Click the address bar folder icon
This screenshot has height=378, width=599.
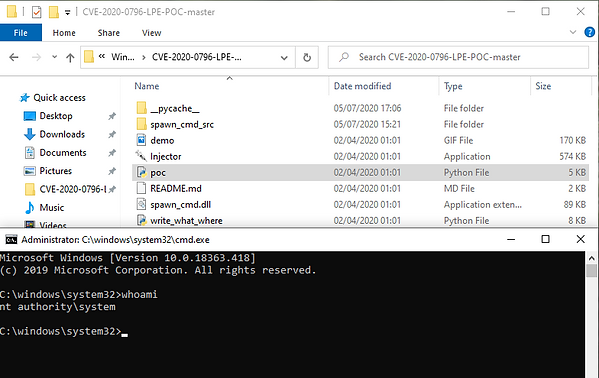tap(89, 57)
